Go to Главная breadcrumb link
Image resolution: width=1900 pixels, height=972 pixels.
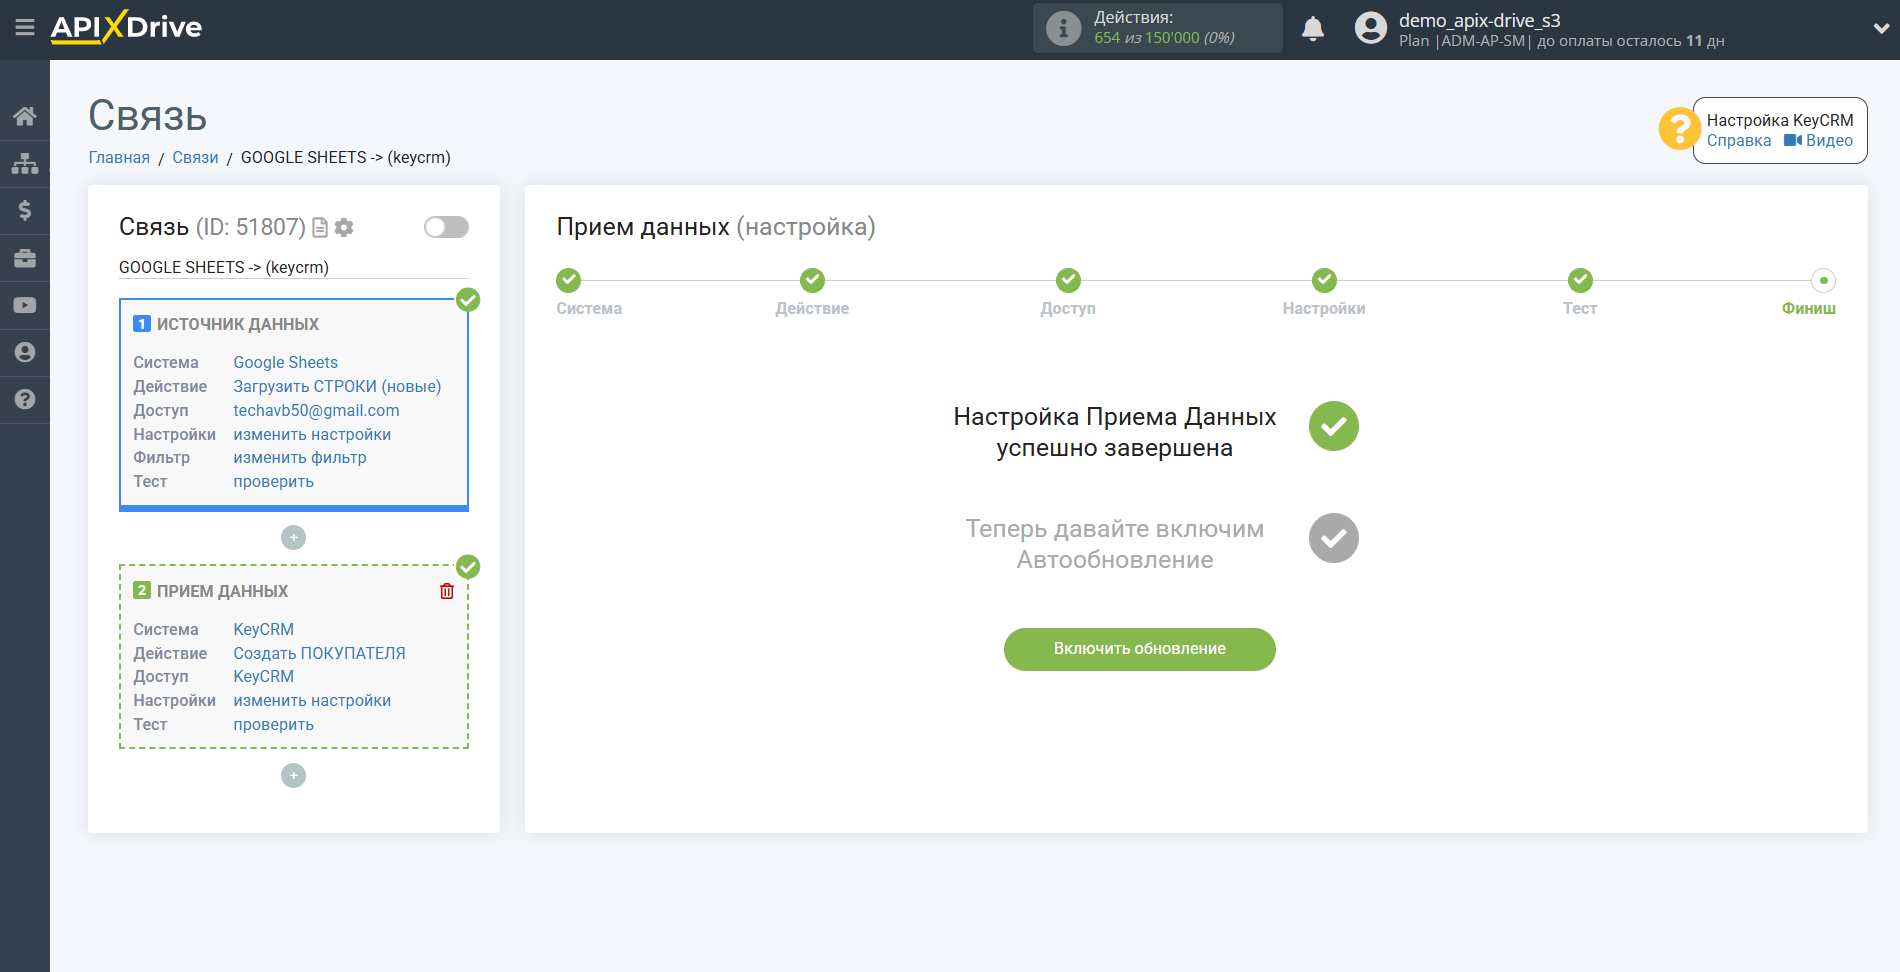tap(119, 157)
